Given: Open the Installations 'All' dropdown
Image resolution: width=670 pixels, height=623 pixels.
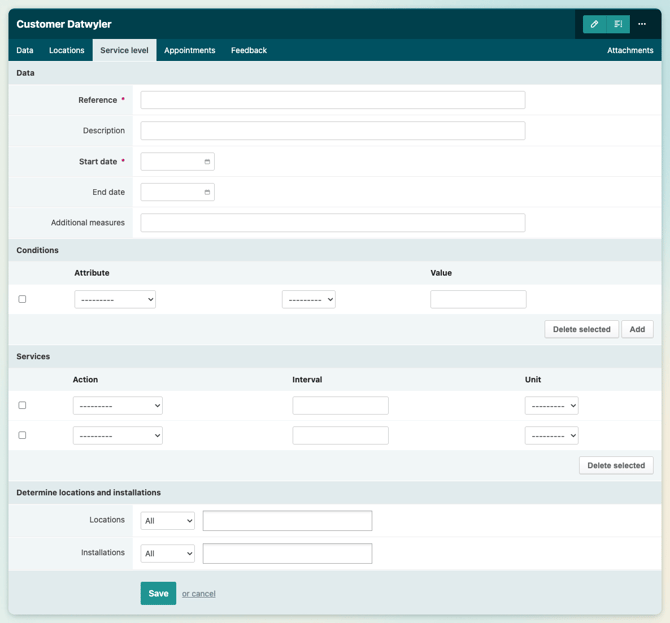Looking at the screenshot, I should point(168,553).
